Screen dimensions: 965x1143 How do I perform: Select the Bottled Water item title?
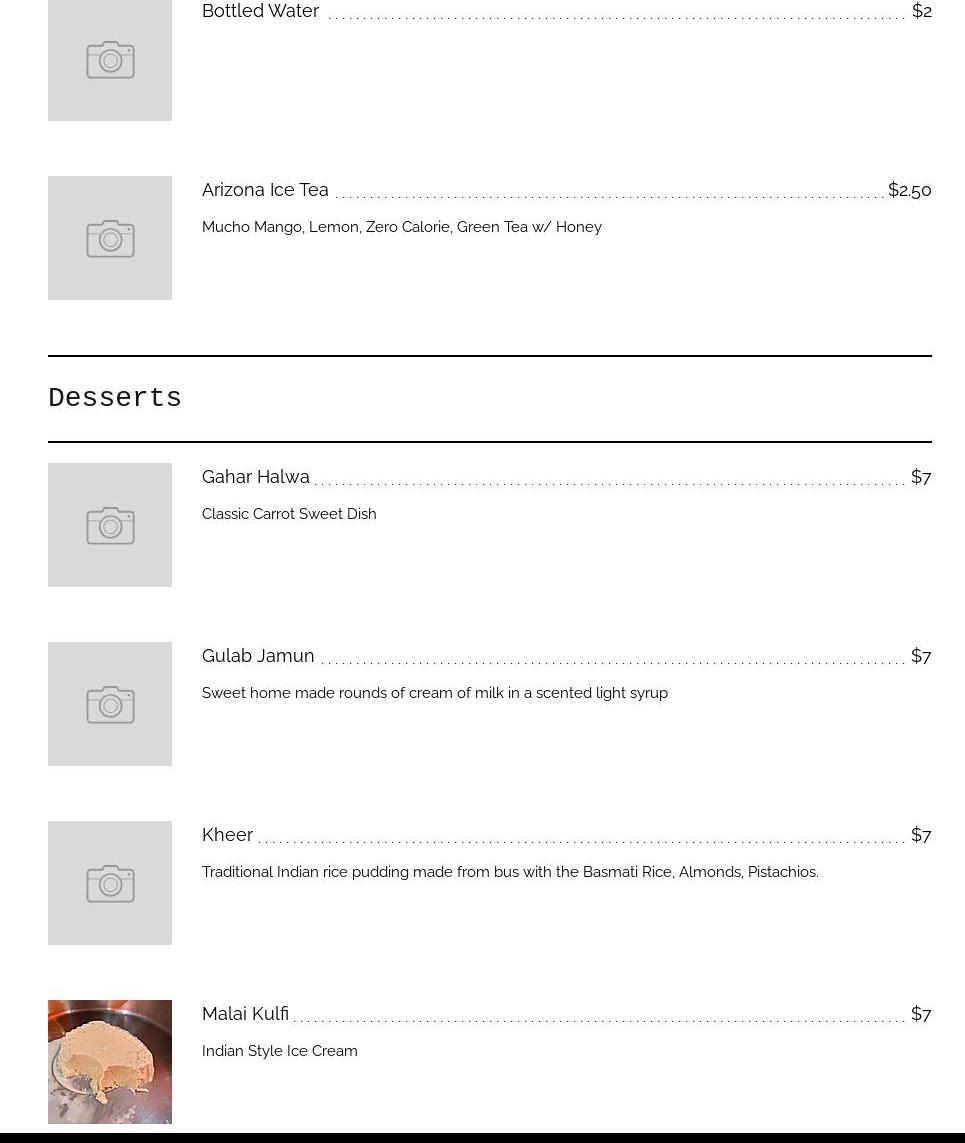point(260,11)
